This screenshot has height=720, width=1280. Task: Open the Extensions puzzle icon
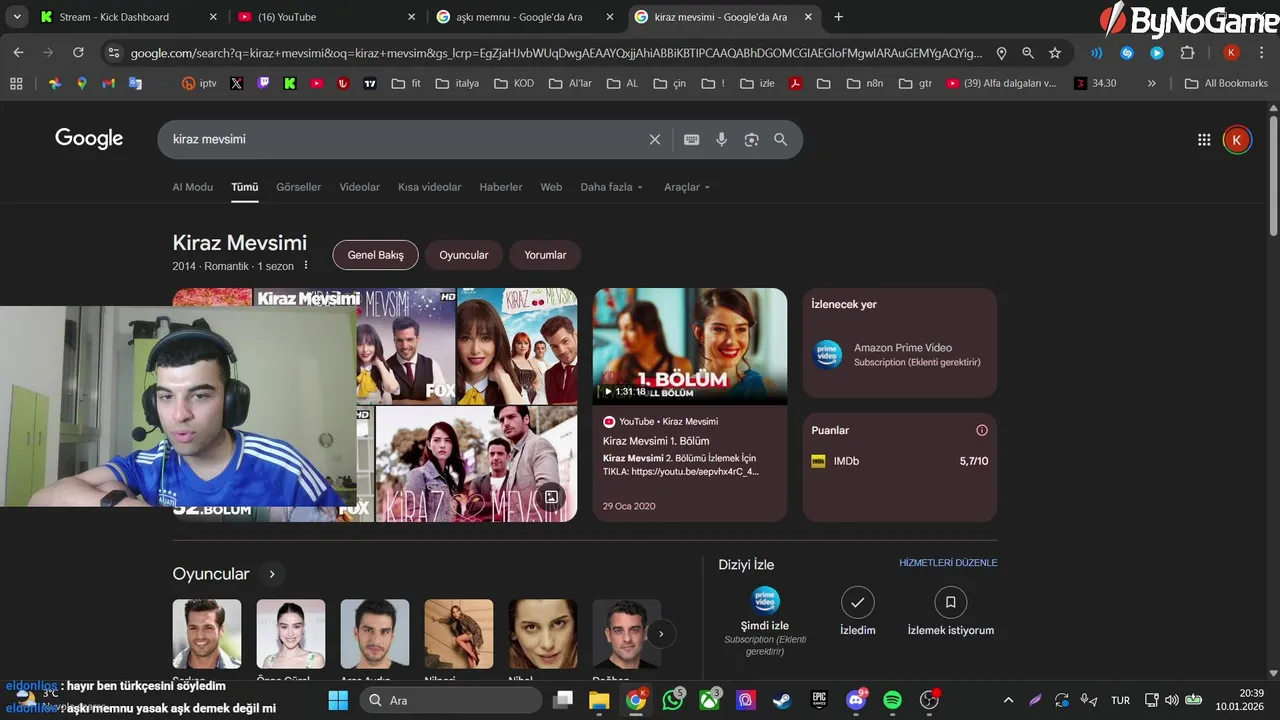pyautogui.click(x=1187, y=53)
